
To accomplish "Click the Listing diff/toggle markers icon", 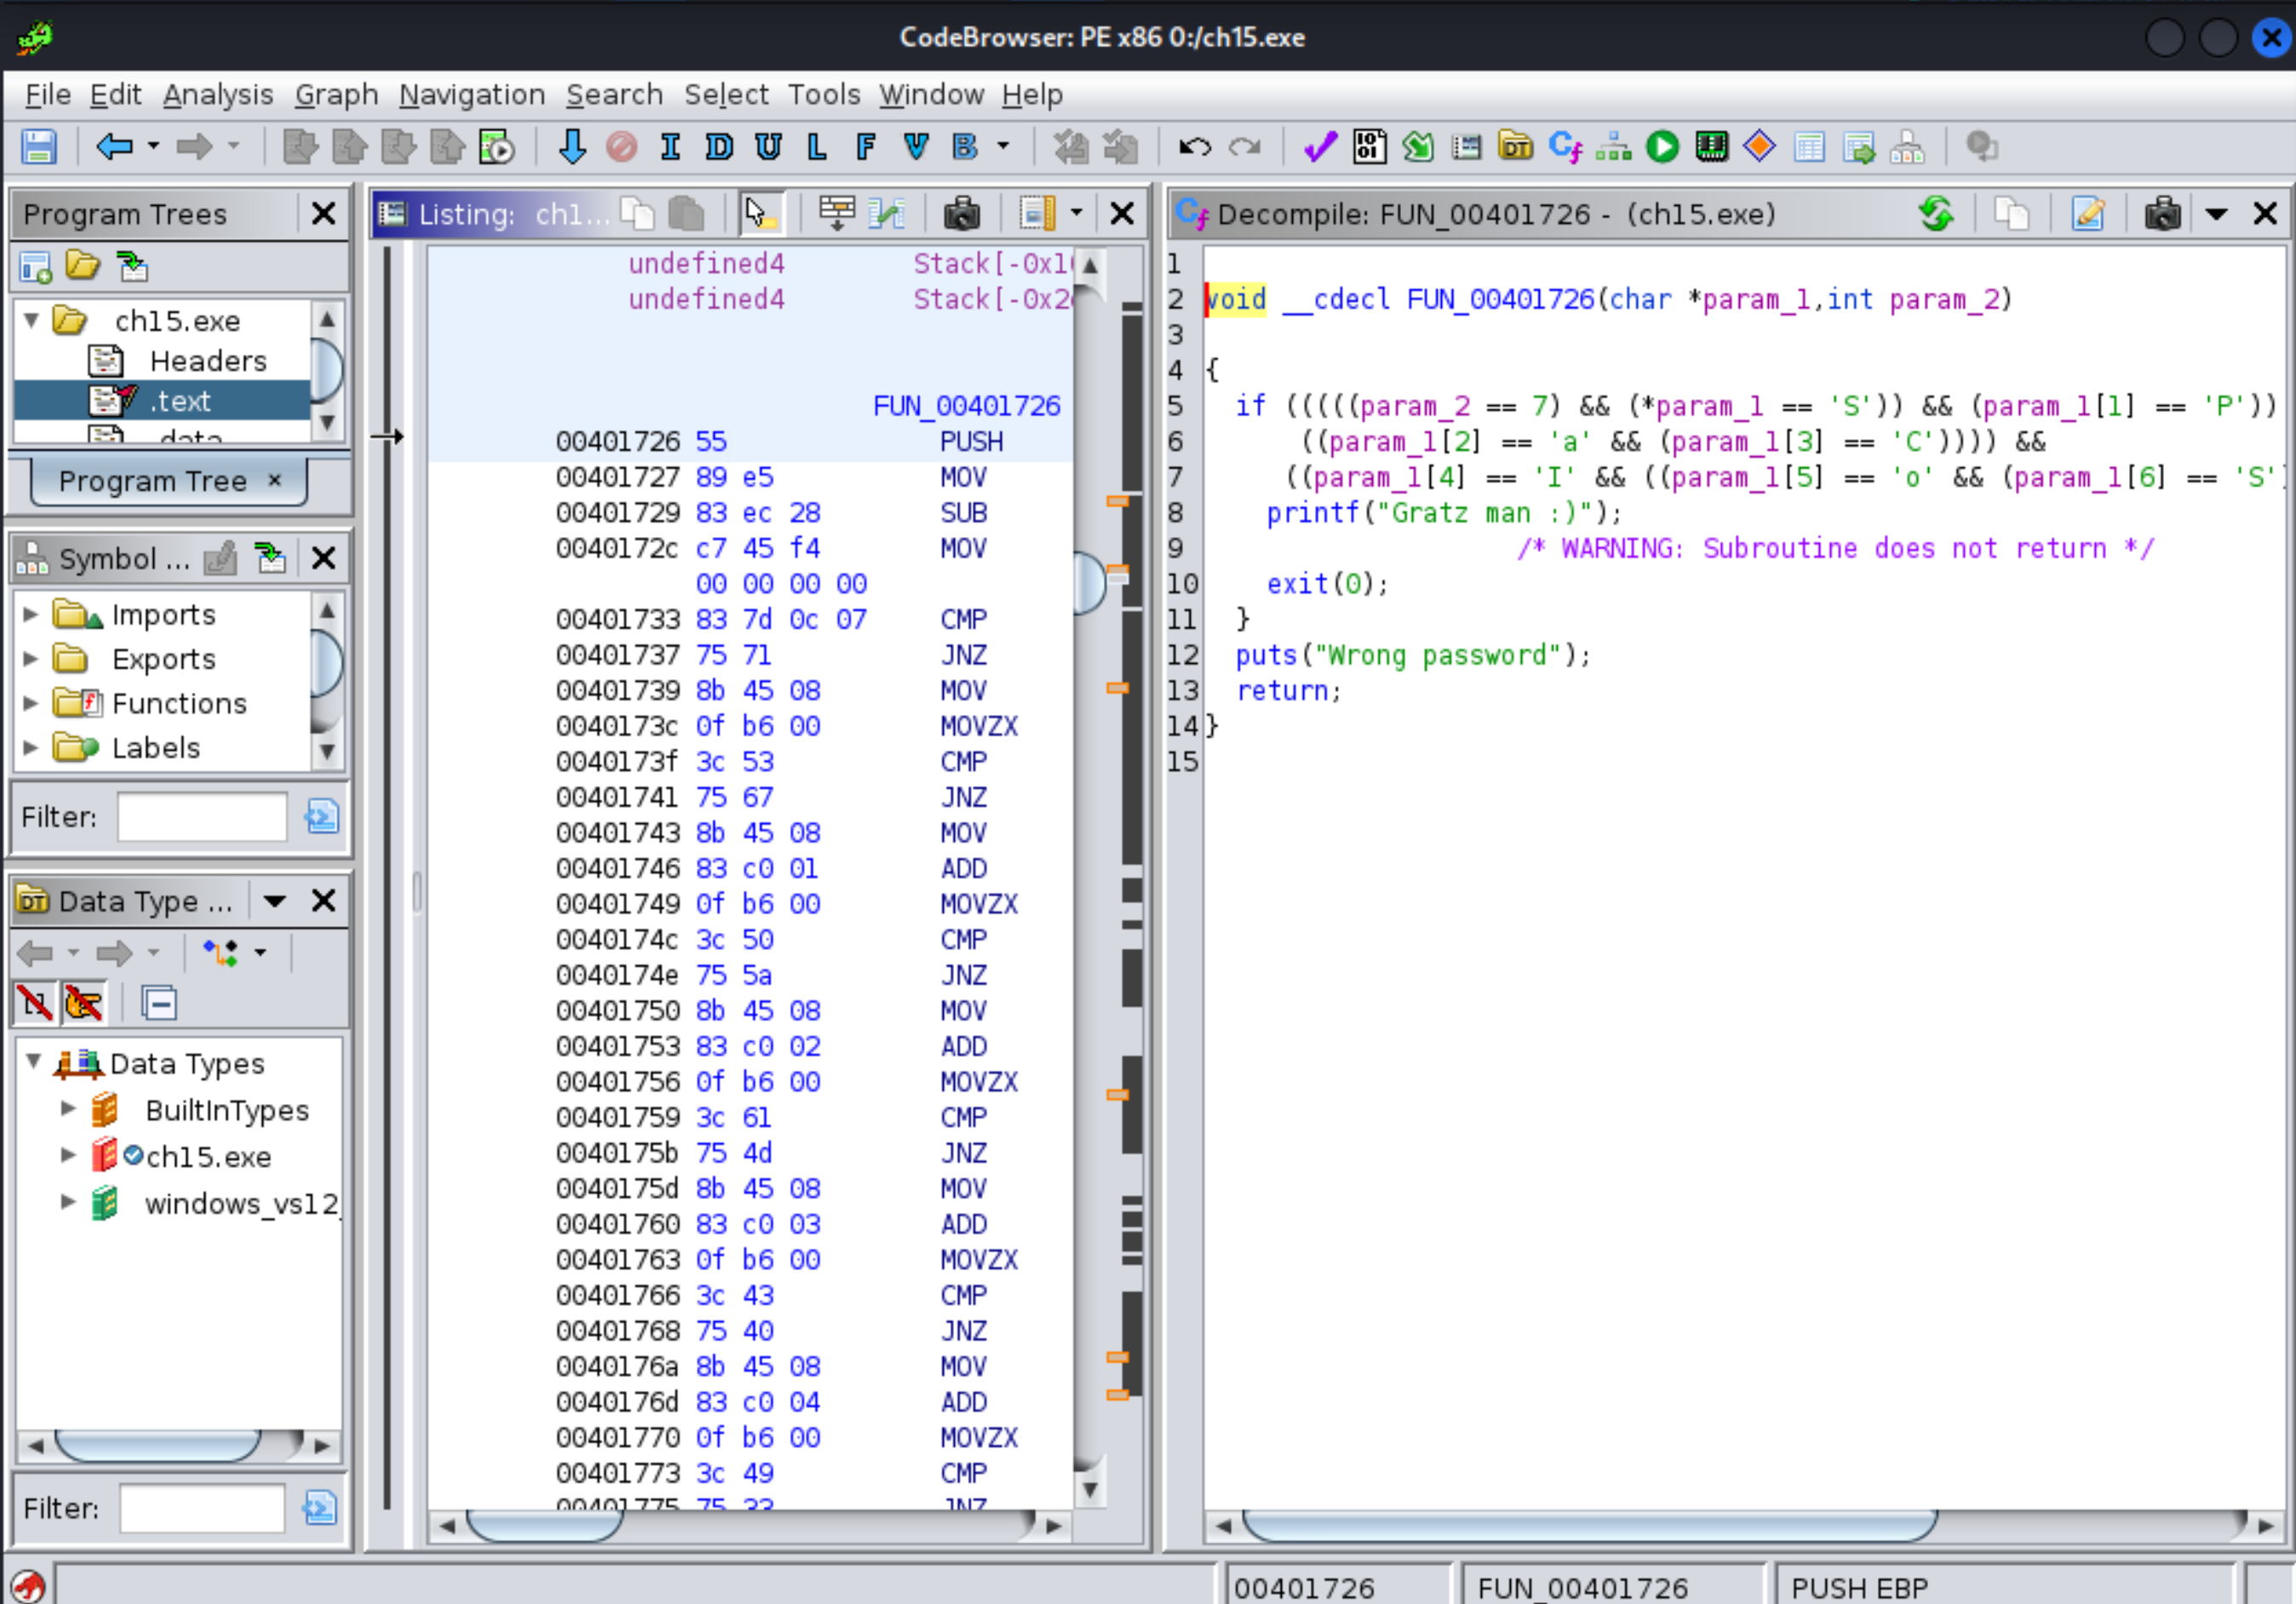I will 886,213.
